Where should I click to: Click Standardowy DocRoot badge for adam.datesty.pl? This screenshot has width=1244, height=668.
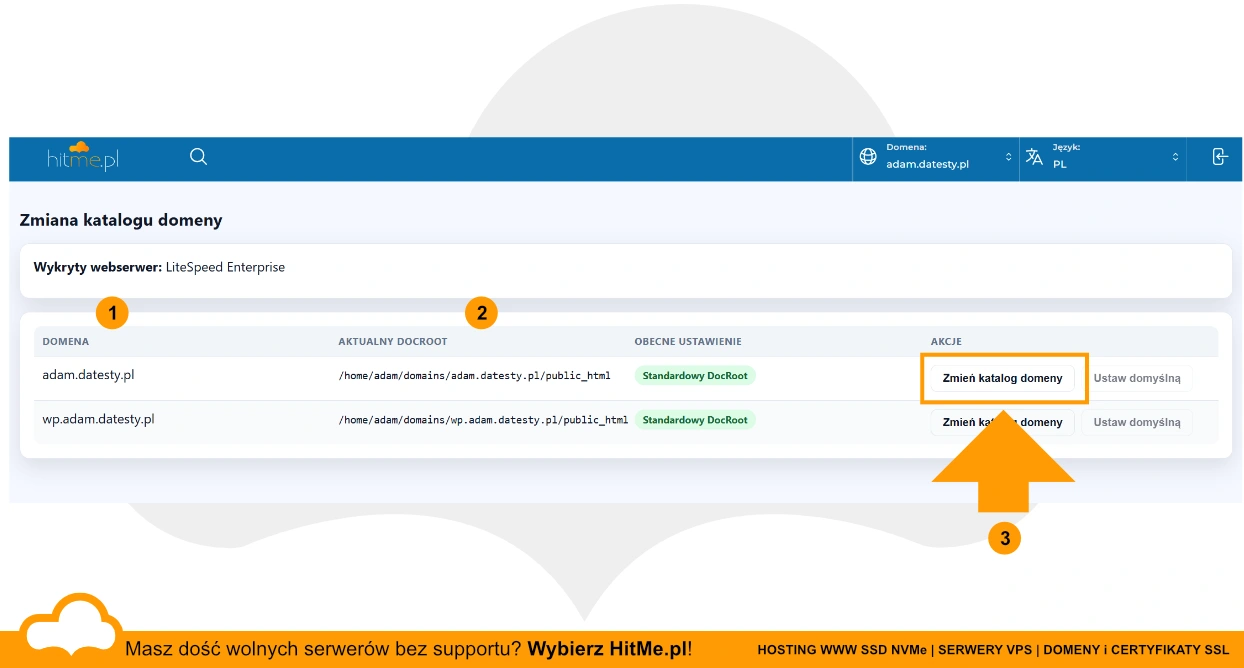tap(695, 376)
